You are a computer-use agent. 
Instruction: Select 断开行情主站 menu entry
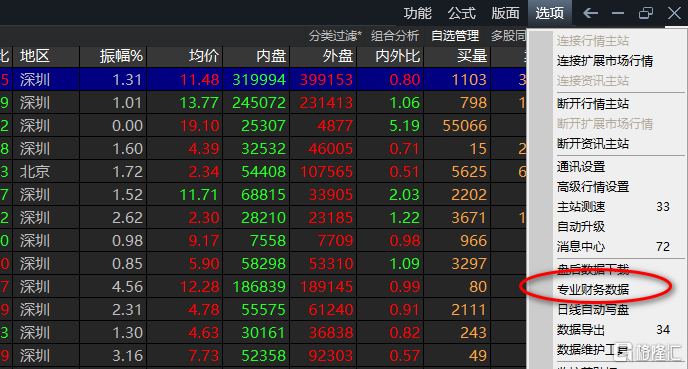(x=593, y=104)
